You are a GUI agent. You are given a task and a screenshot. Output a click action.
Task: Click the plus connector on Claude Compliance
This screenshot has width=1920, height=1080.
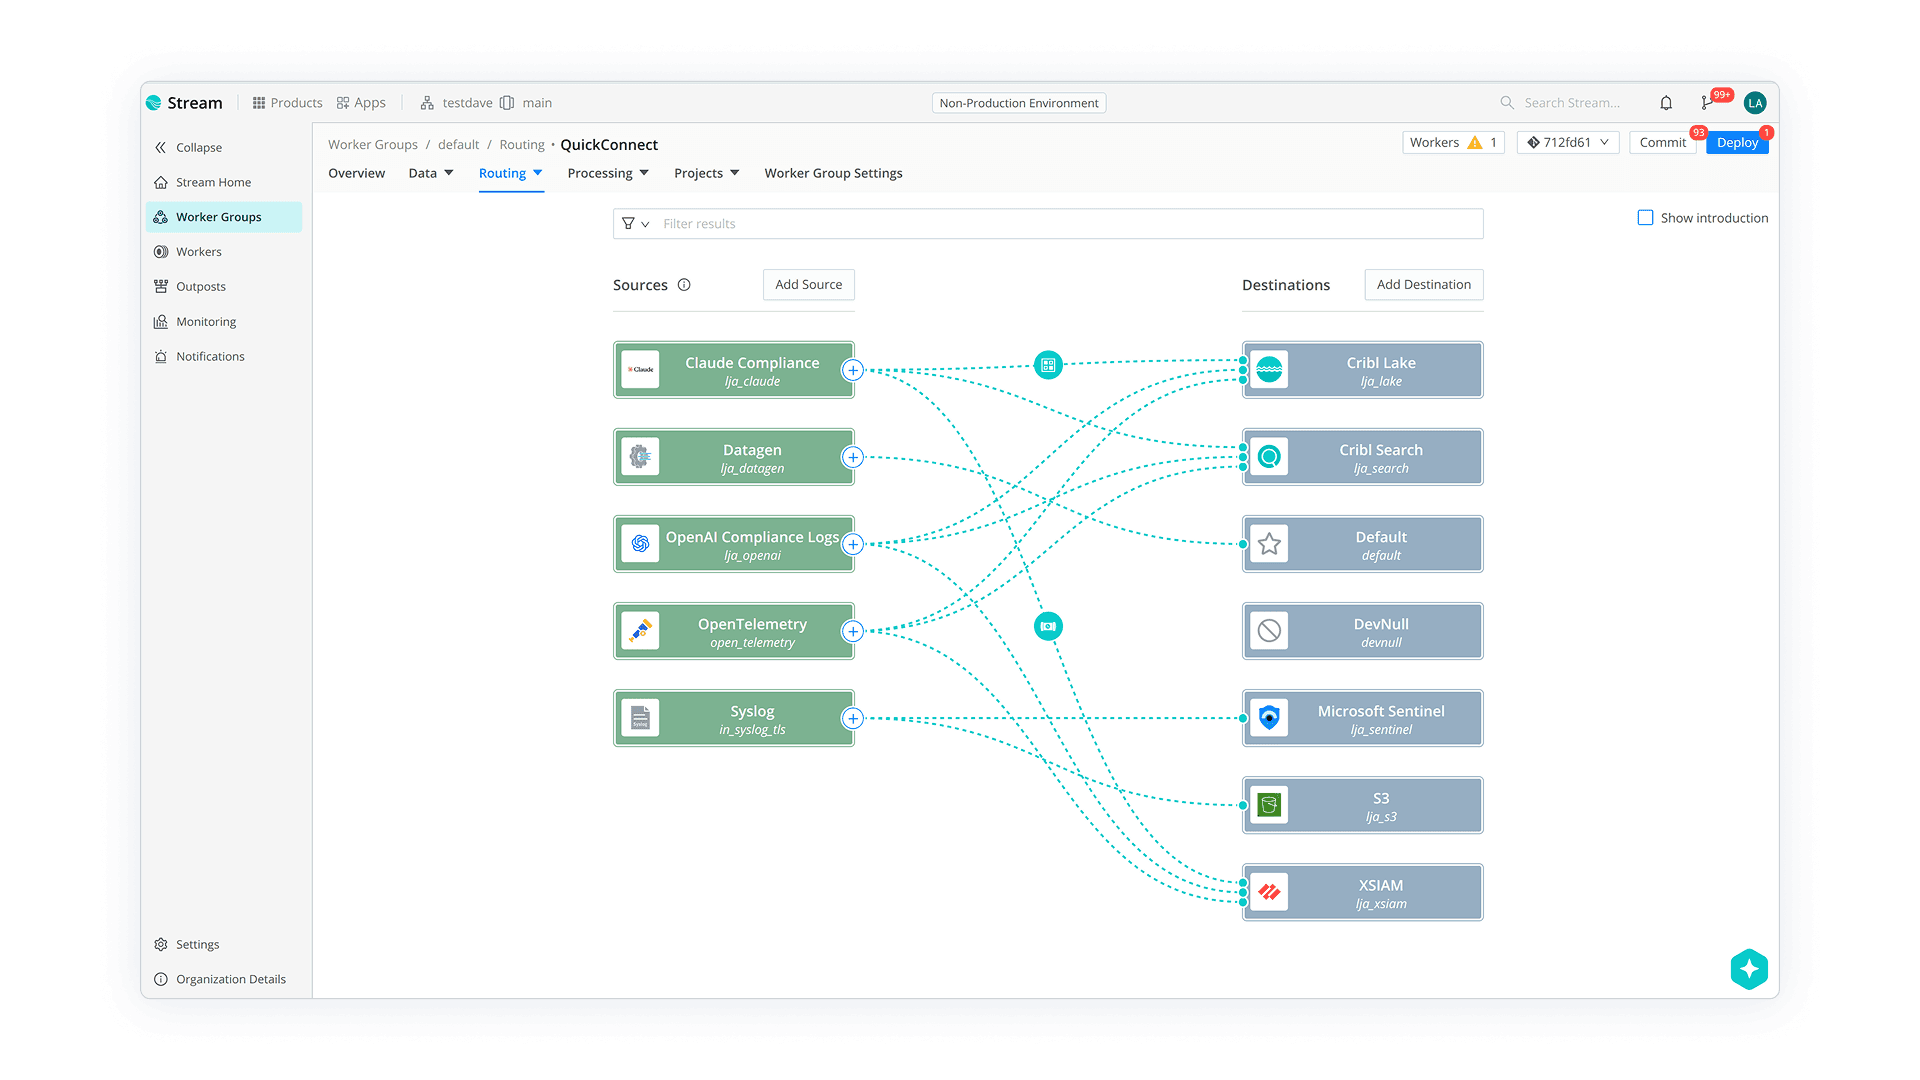click(853, 371)
